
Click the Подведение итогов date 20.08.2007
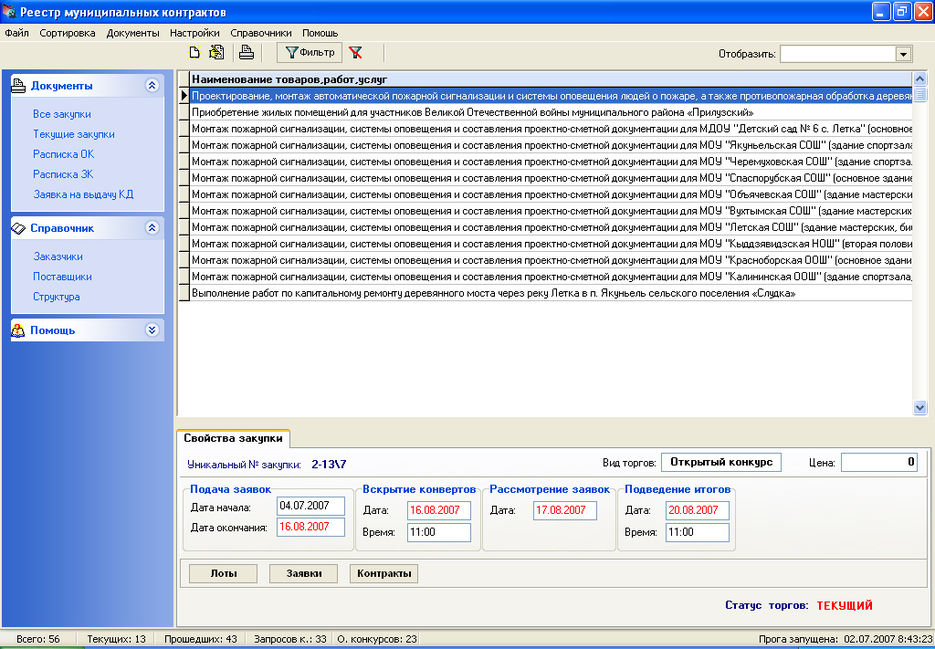click(697, 510)
